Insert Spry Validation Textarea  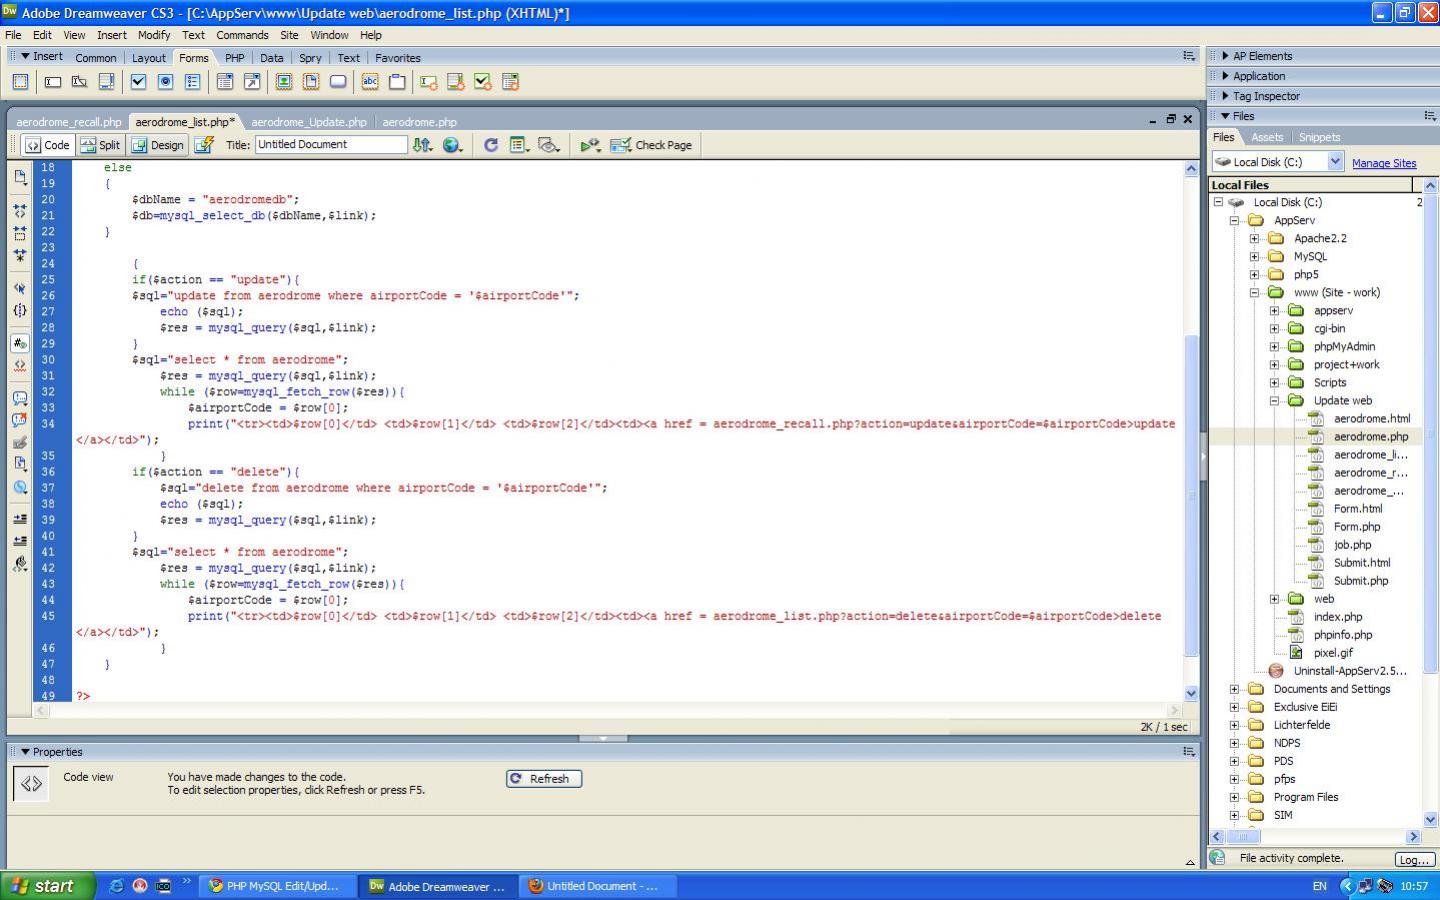[456, 82]
